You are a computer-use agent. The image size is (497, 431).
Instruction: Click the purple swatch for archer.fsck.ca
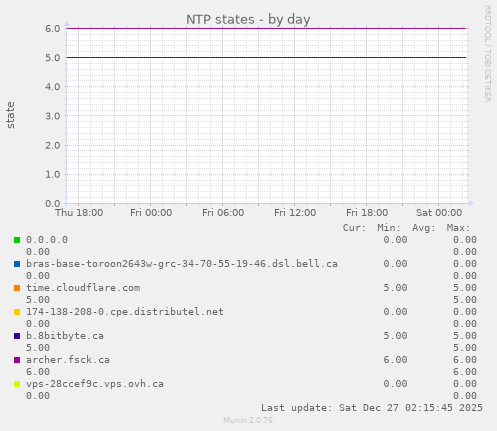click(x=17, y=360)
